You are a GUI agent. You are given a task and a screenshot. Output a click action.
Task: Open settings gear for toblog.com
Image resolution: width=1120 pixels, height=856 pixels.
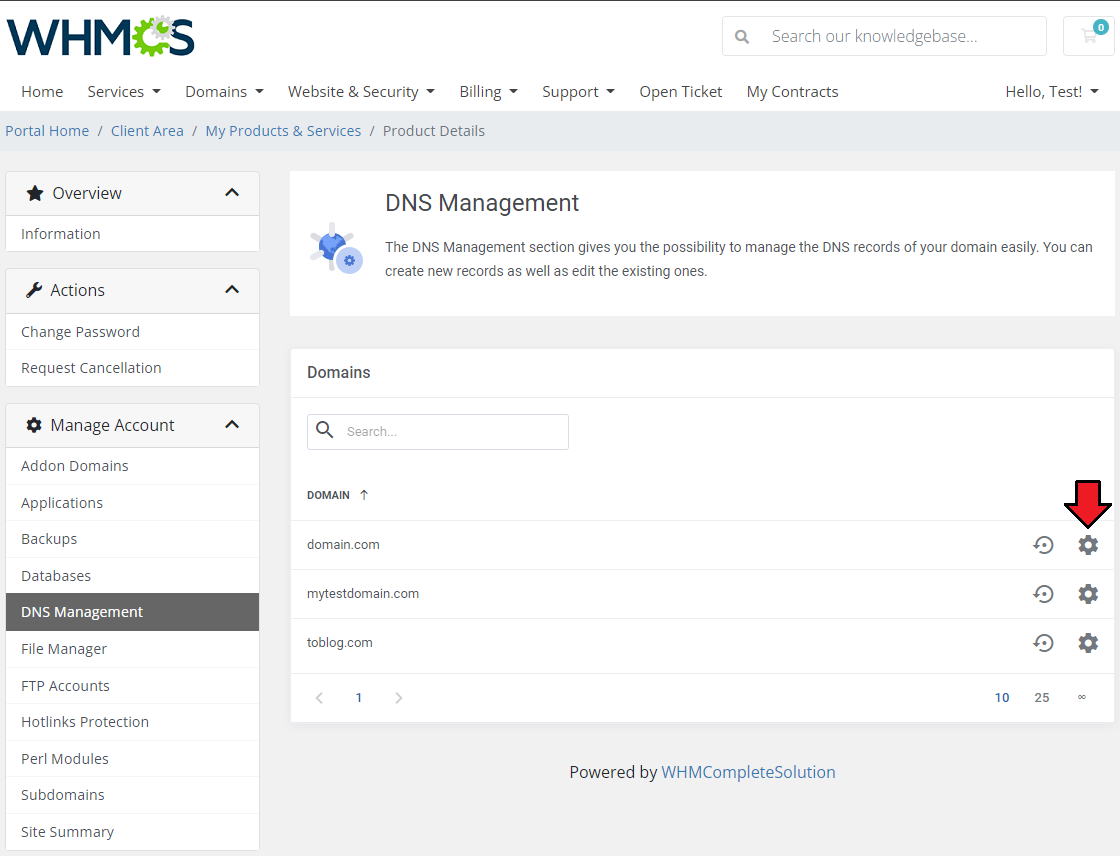(1087, 642)
